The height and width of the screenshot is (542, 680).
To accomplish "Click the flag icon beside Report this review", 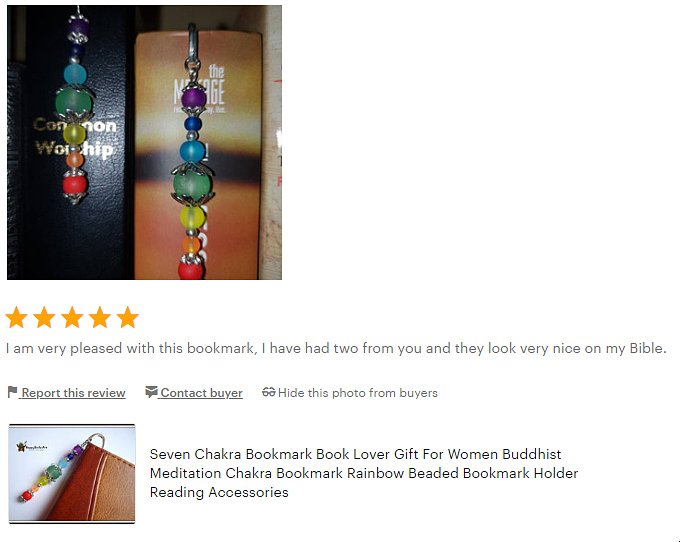I will pos(12,392).
